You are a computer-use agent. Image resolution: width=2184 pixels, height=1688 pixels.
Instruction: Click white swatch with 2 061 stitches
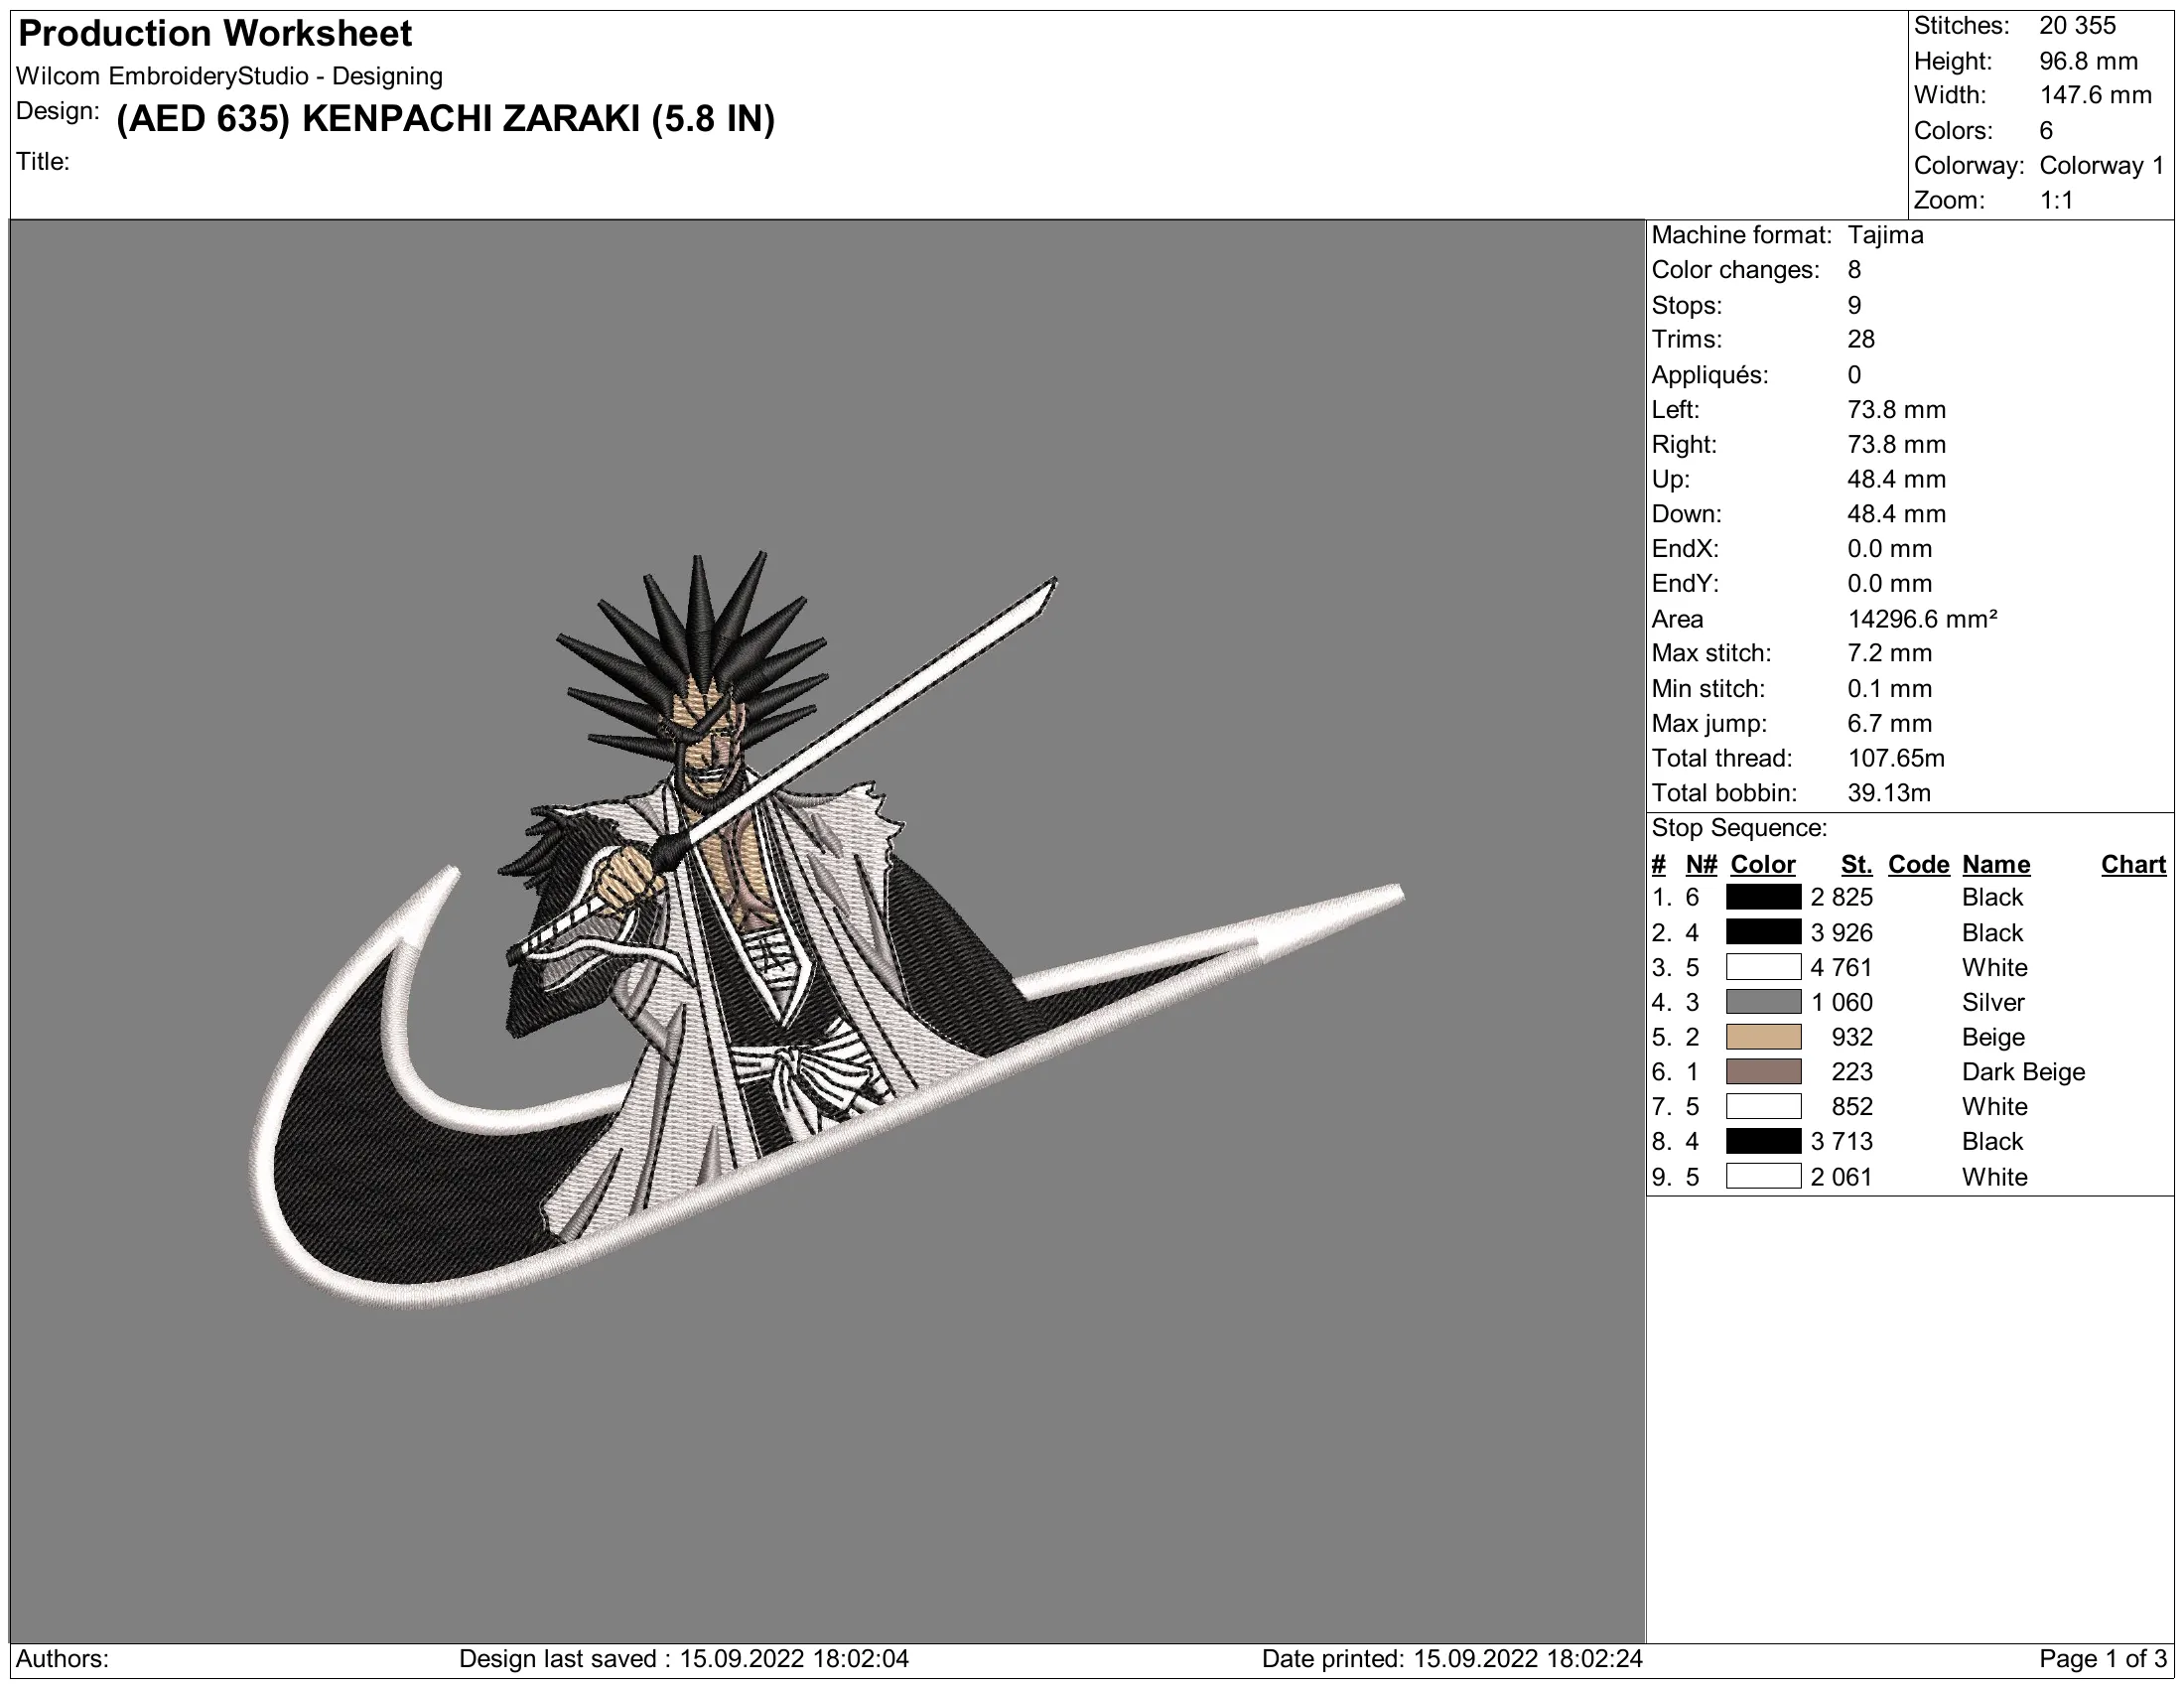click(1763, 1177)
